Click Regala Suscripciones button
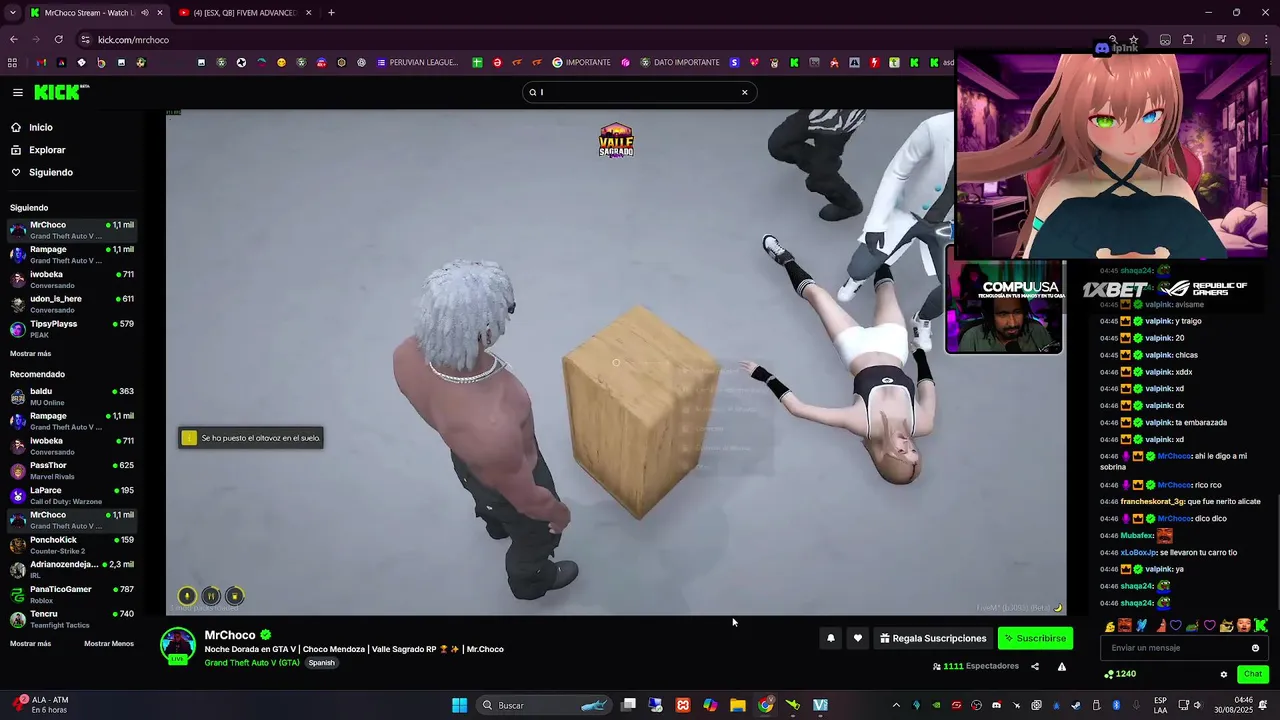1280x720 pixels. pos(933,638)
